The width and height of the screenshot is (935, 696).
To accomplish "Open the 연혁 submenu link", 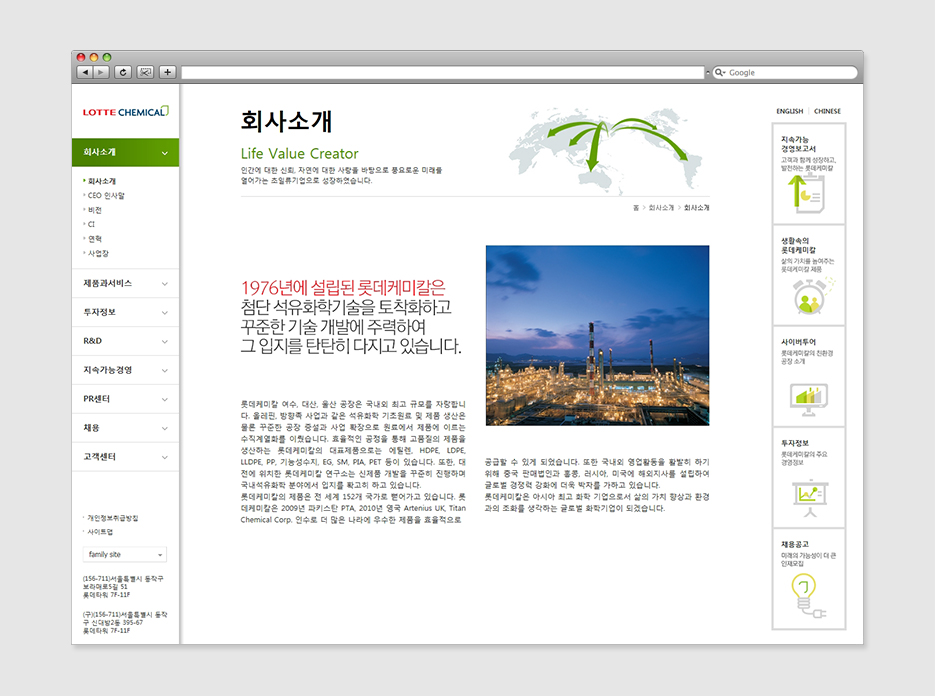I will click(95, 239).
